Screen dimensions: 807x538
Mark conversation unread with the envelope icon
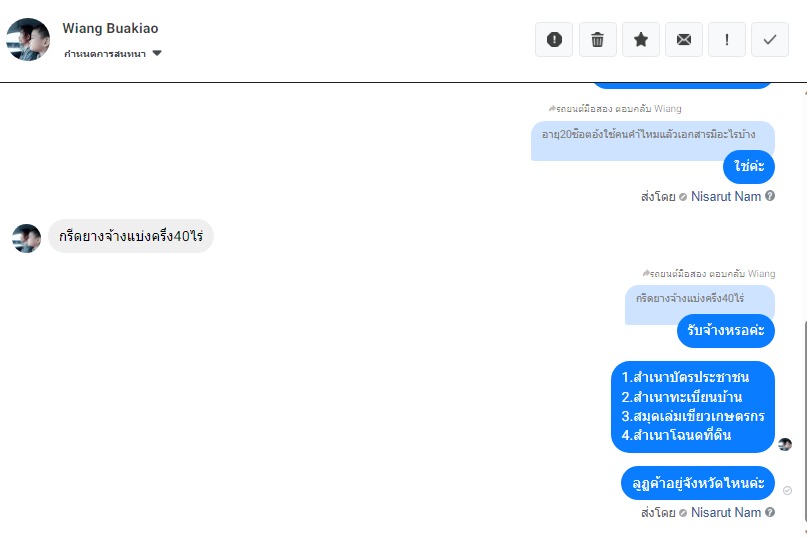(x=683, y=40)
